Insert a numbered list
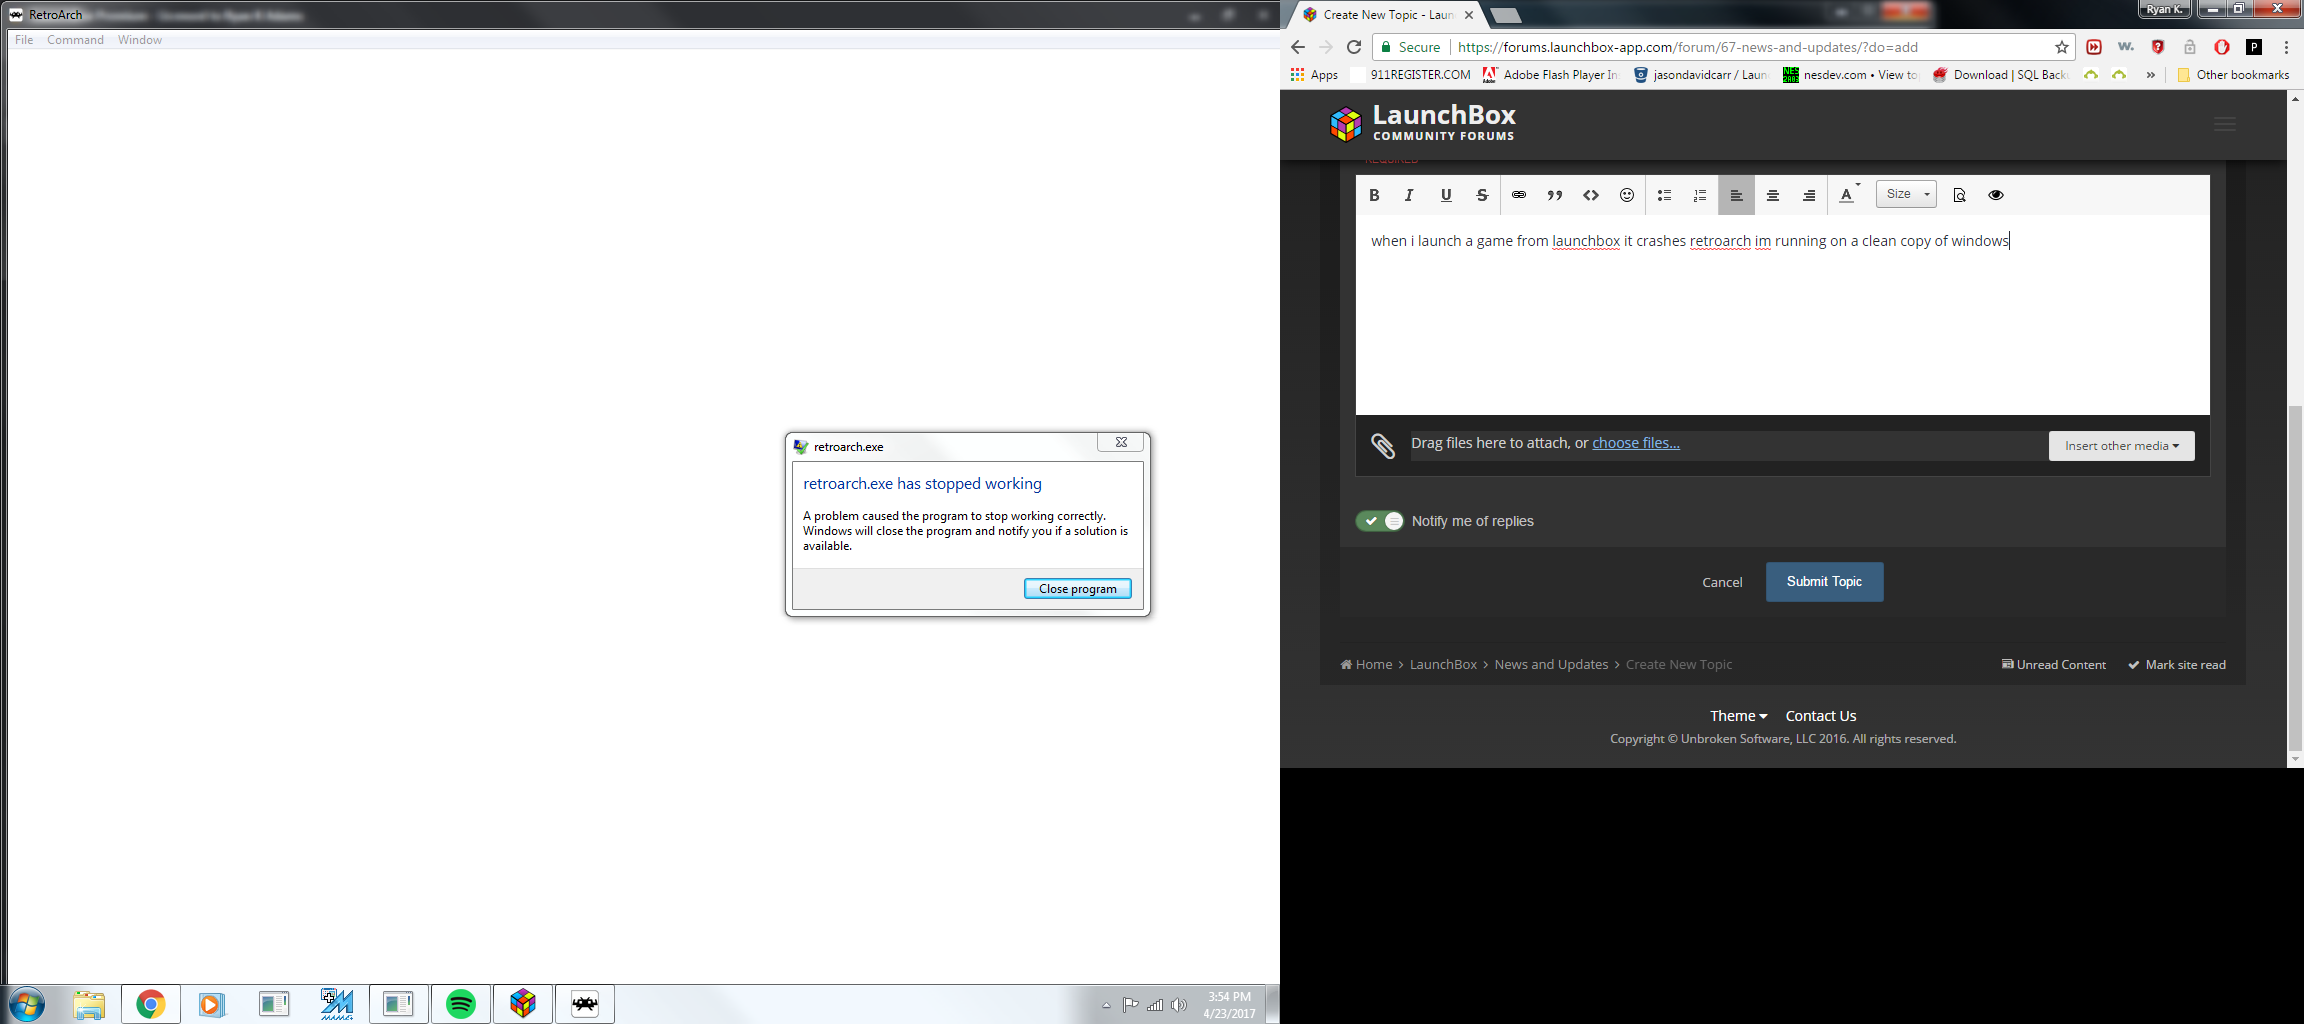 1700,195
